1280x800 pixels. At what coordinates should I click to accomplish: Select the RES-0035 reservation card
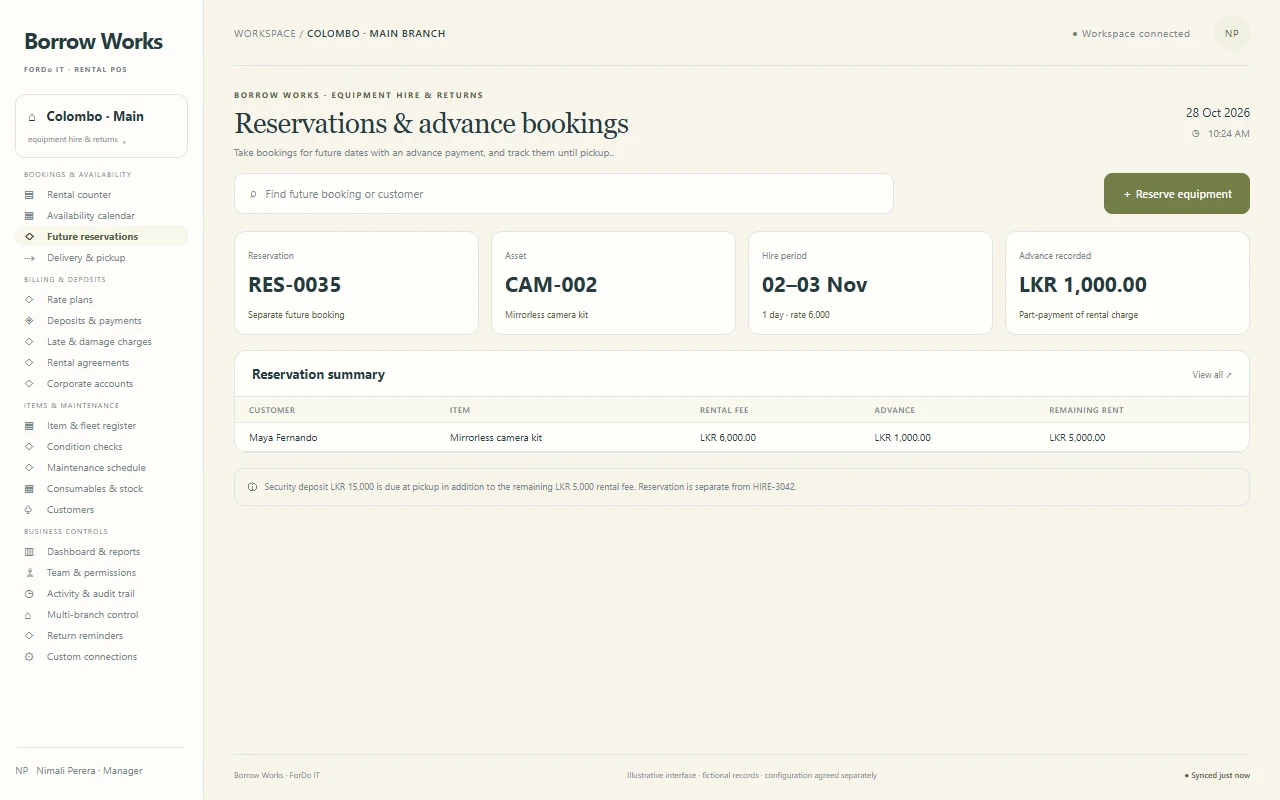356,283
